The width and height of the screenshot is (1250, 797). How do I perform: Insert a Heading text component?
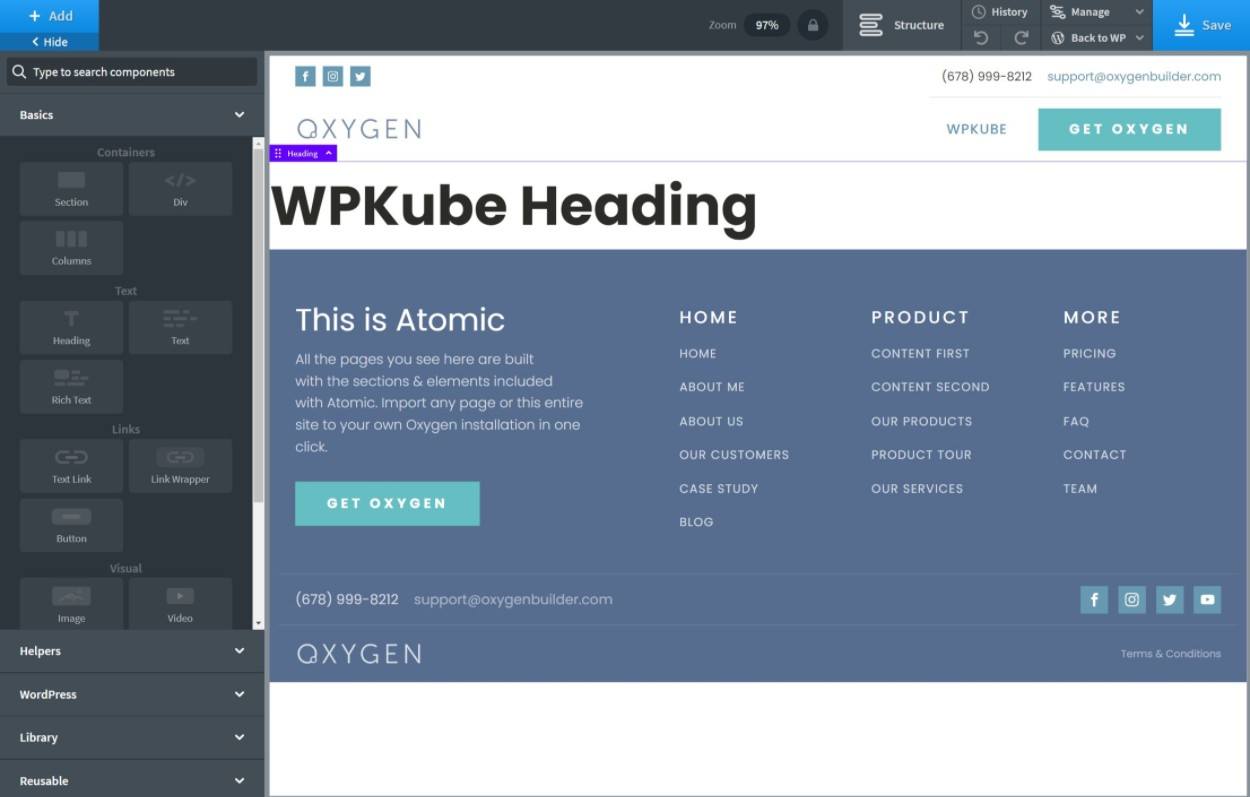pos(71,327)
